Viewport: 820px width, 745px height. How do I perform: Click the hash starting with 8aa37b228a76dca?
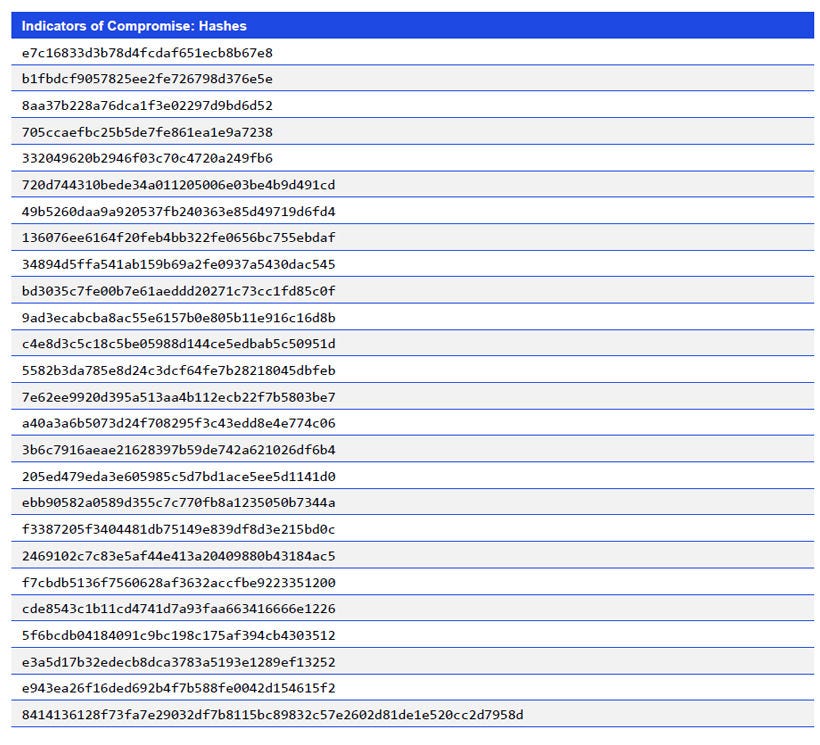pos(147,105)
